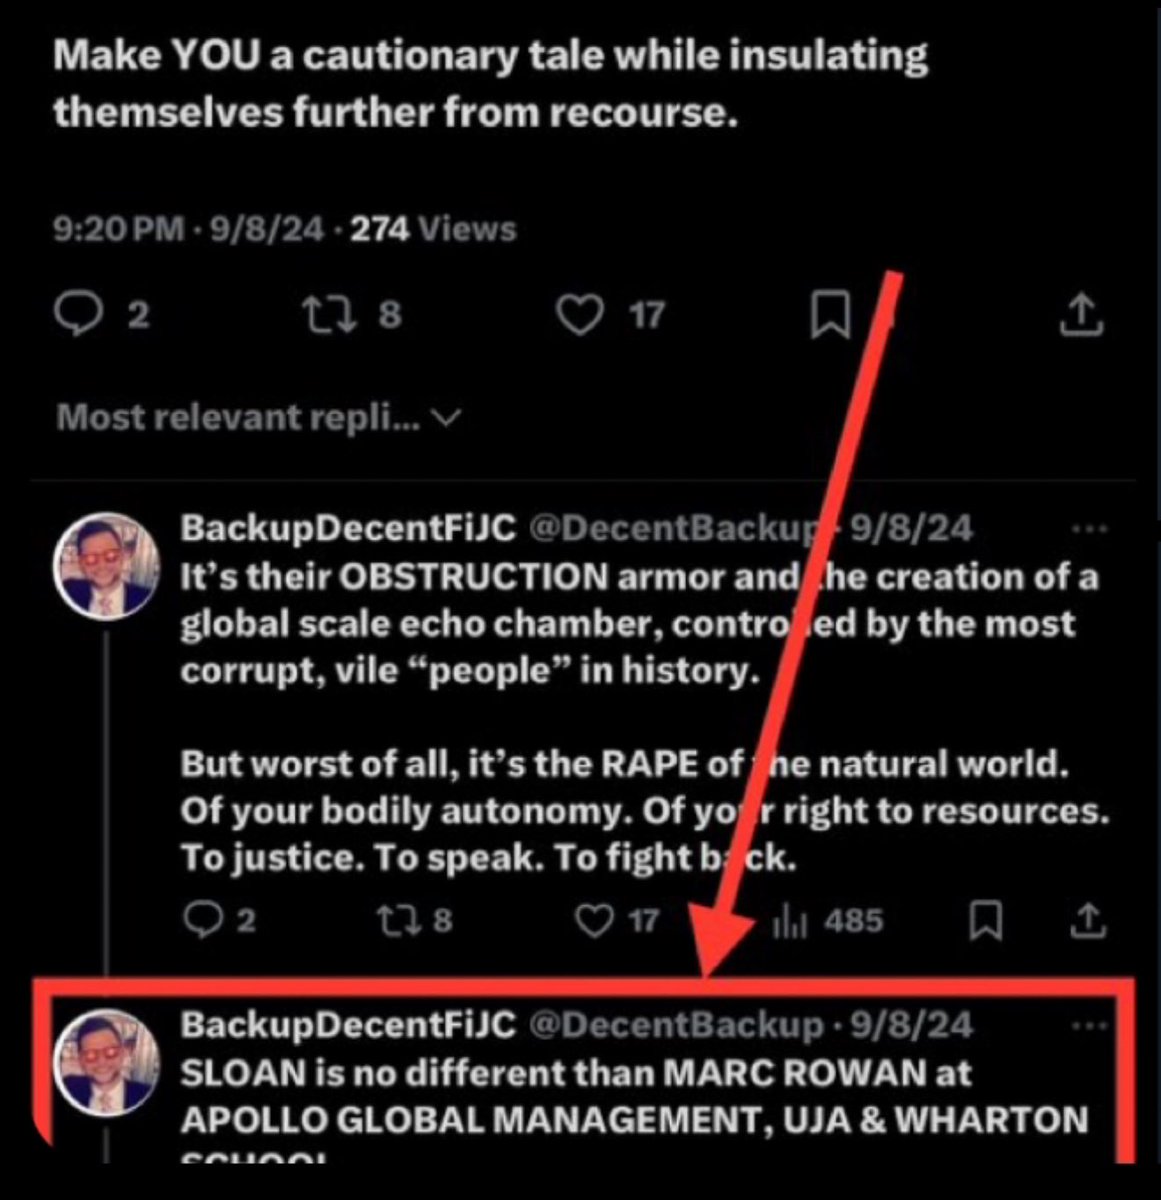Screen dimensions: 1161x1200
Task: Share the main post via share icon
Action: tap(1081, 315)
